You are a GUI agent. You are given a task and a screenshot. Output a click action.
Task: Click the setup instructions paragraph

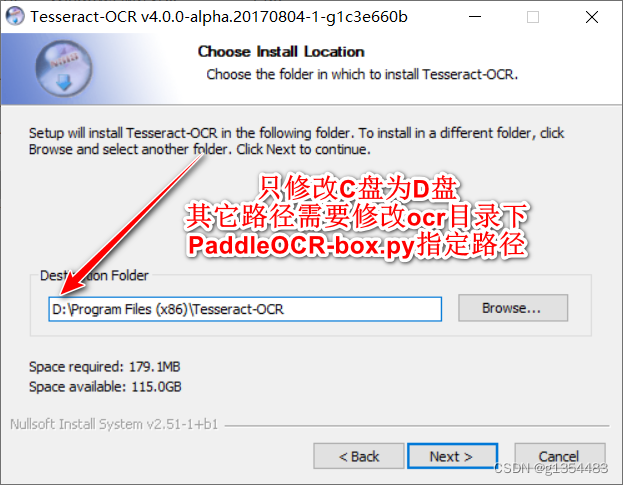[x=296, y=141]
